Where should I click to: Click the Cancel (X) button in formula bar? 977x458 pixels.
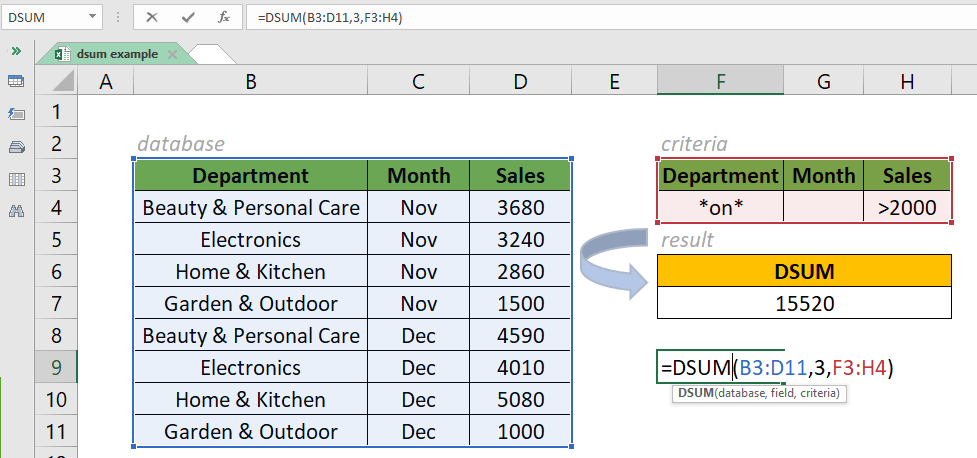tap(153, 17)
